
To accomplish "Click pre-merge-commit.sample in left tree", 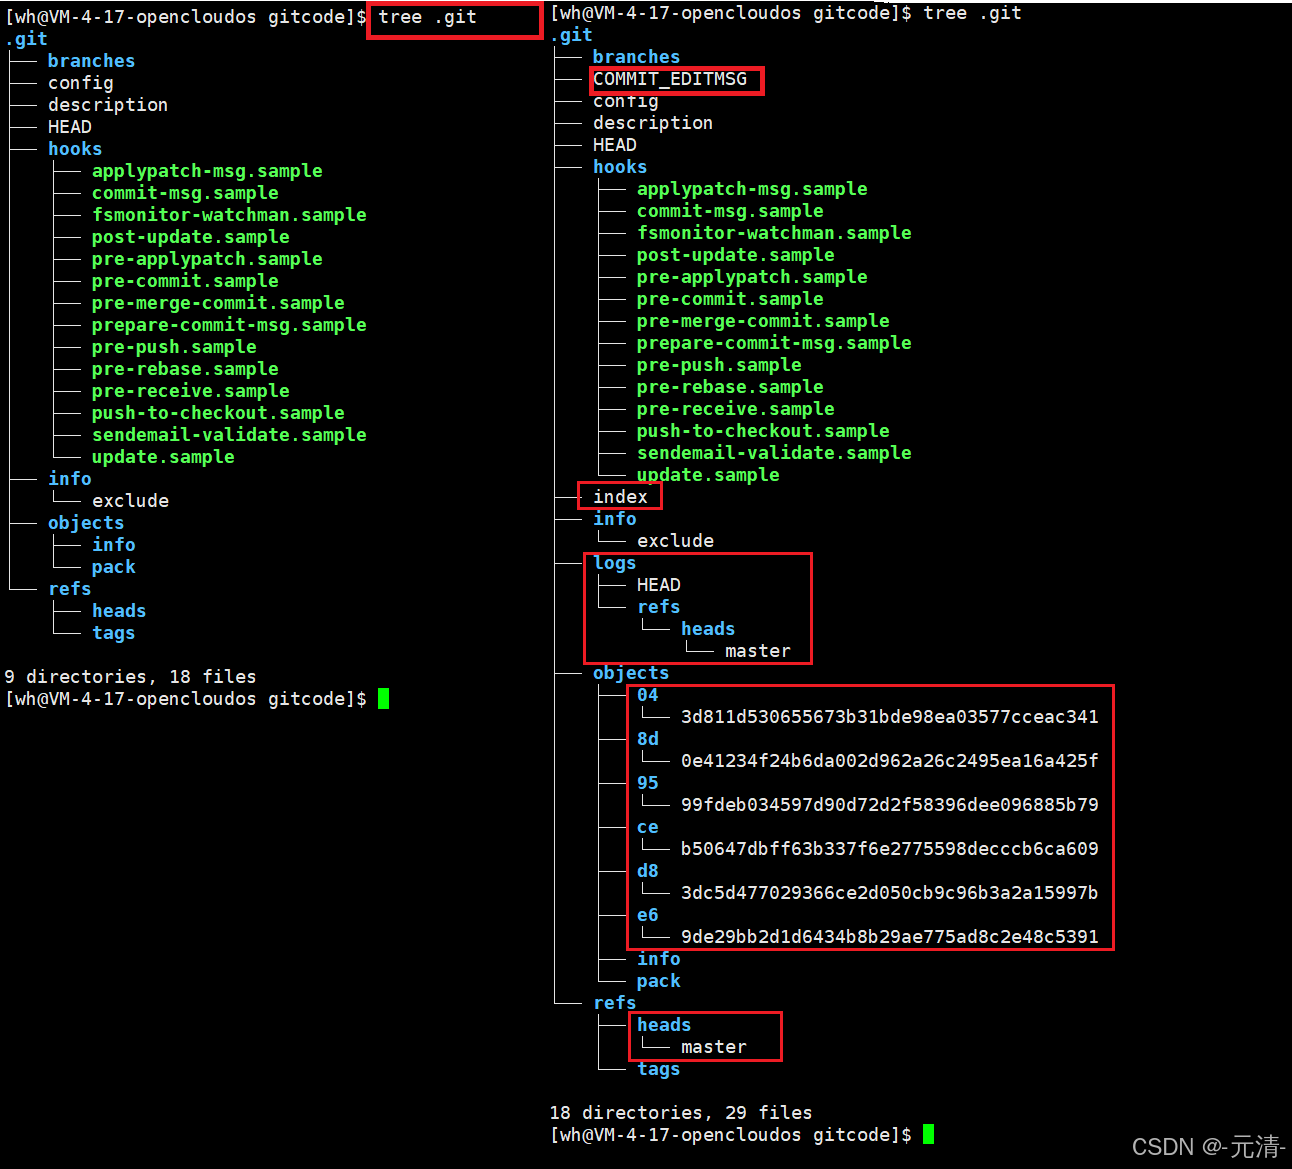I will (x=218, y=303).
